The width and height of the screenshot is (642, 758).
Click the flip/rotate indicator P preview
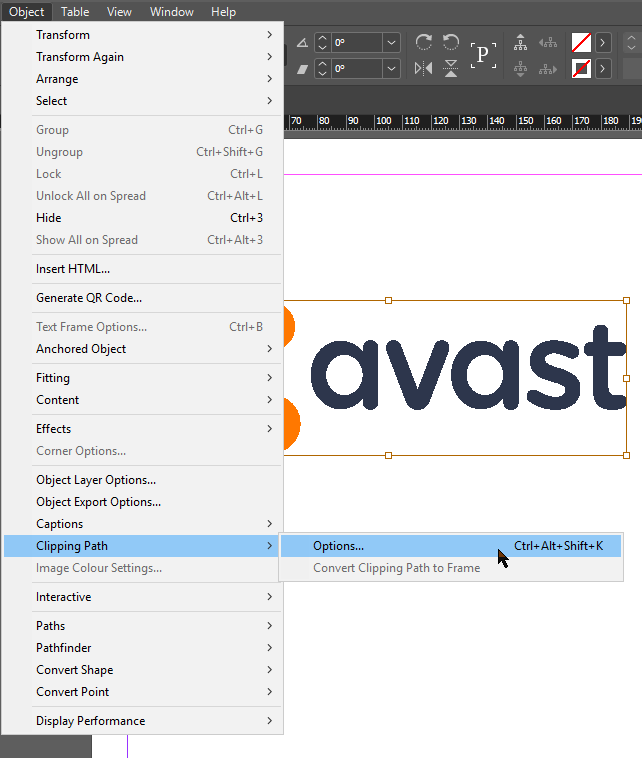click(483, 55)
